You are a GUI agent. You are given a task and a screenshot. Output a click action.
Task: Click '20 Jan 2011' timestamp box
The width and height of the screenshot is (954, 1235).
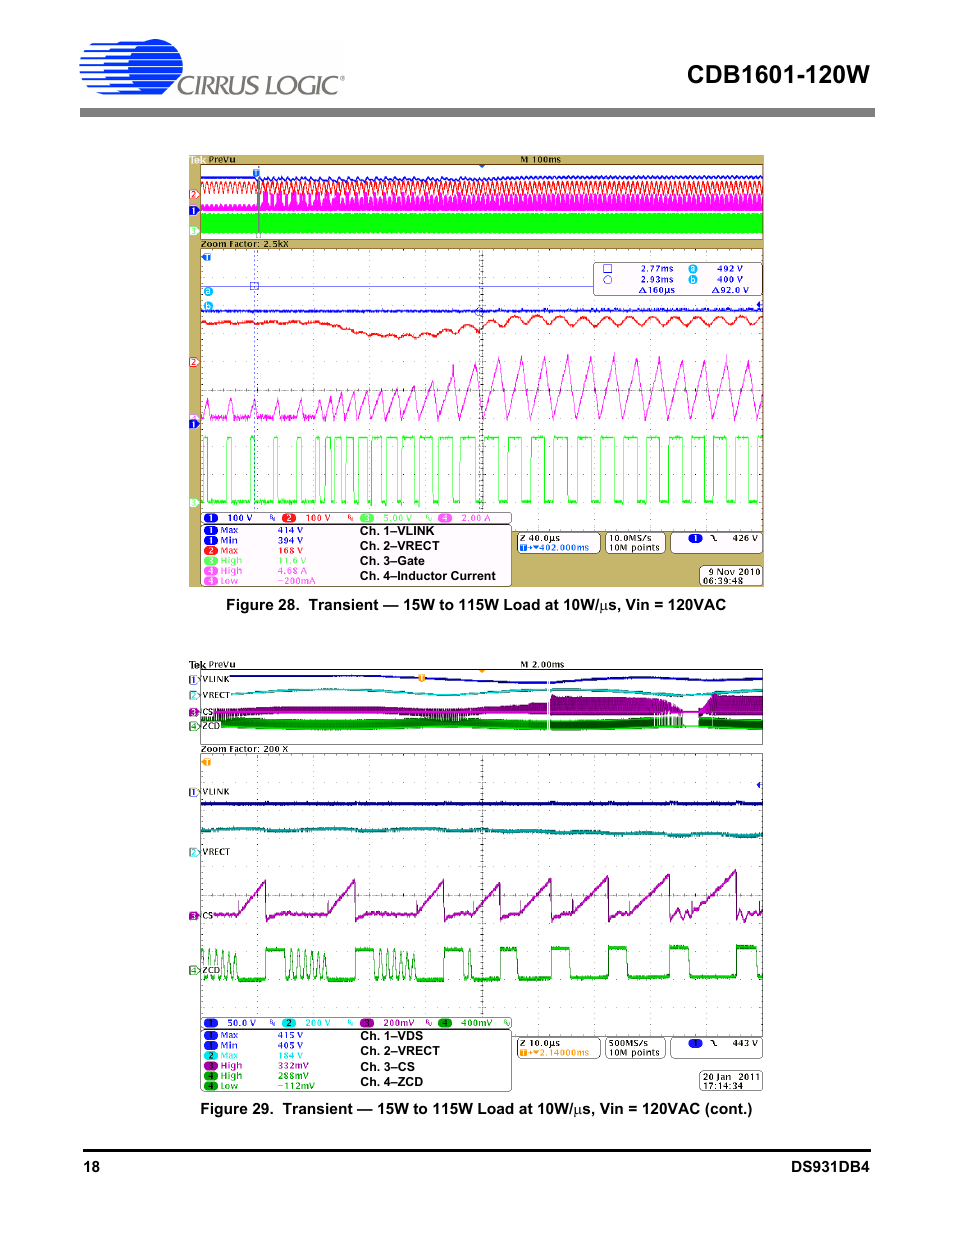click(732, 1081)
